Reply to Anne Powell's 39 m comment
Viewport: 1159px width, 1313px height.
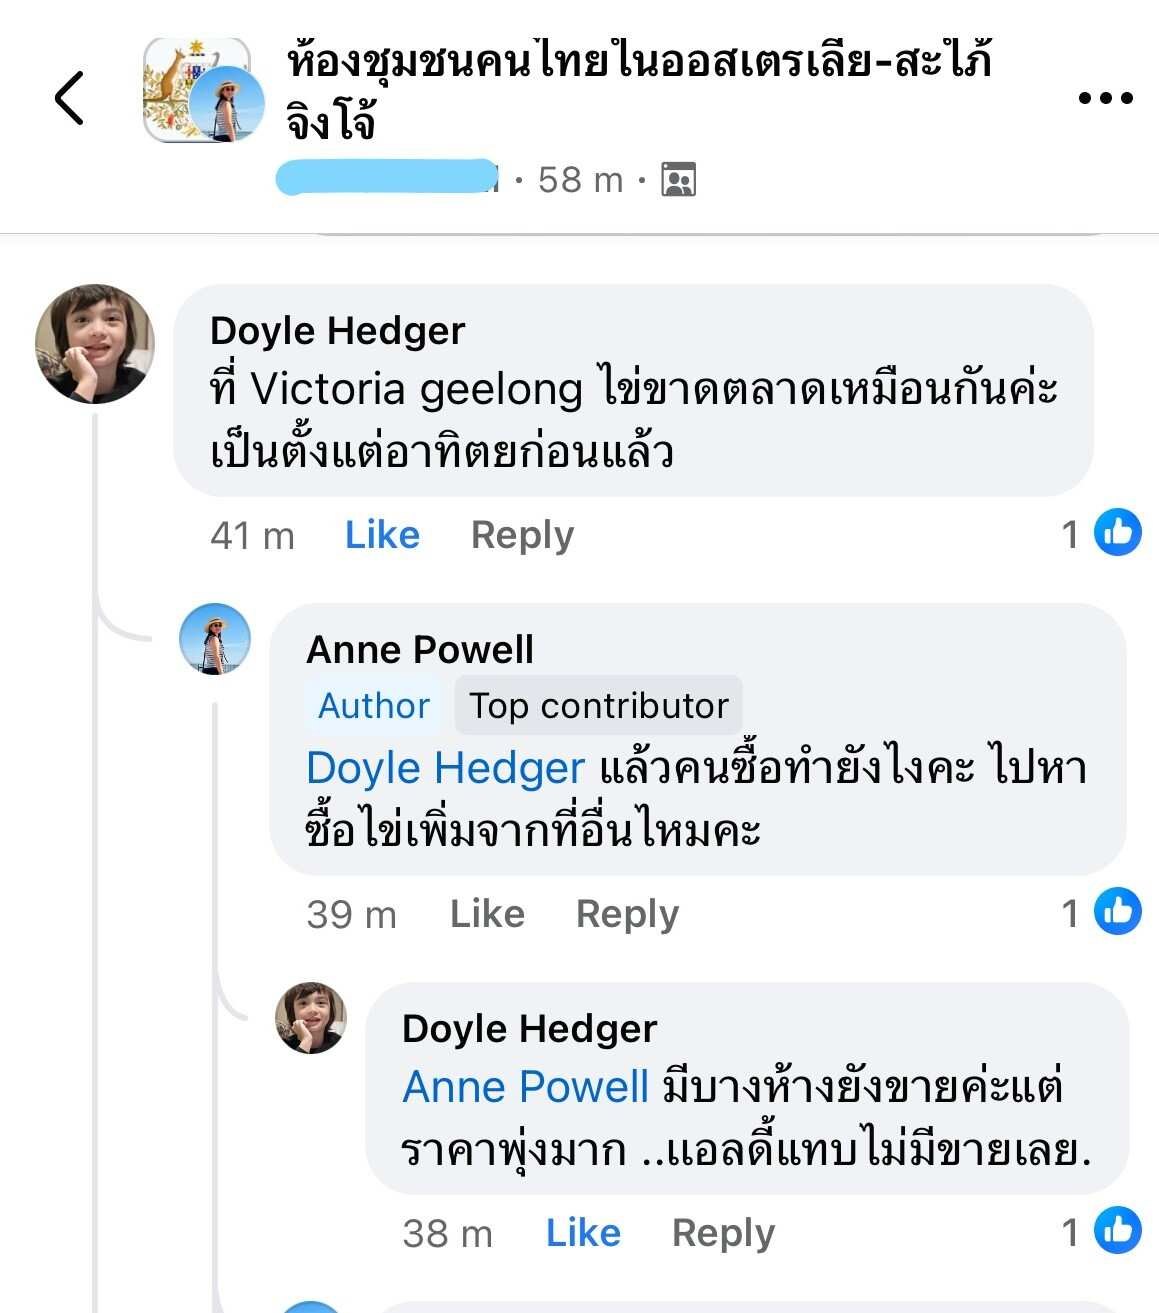pos(627,914)
